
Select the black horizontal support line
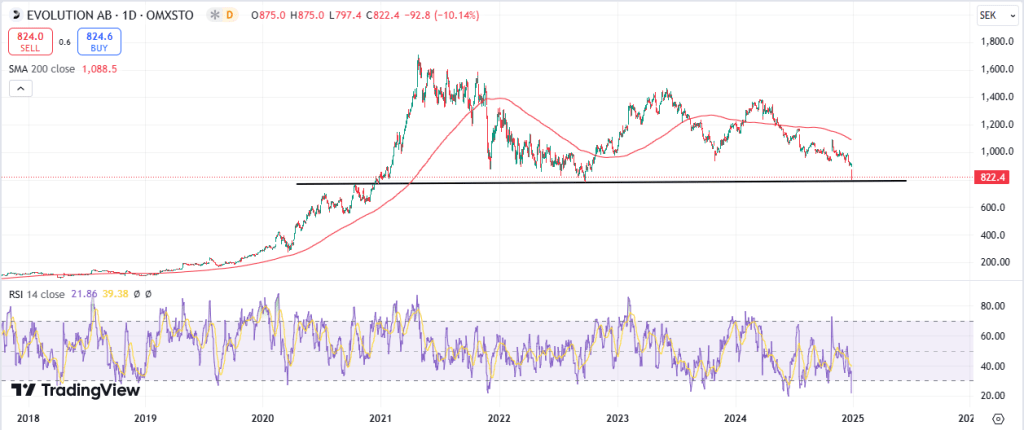pos(600,181)
